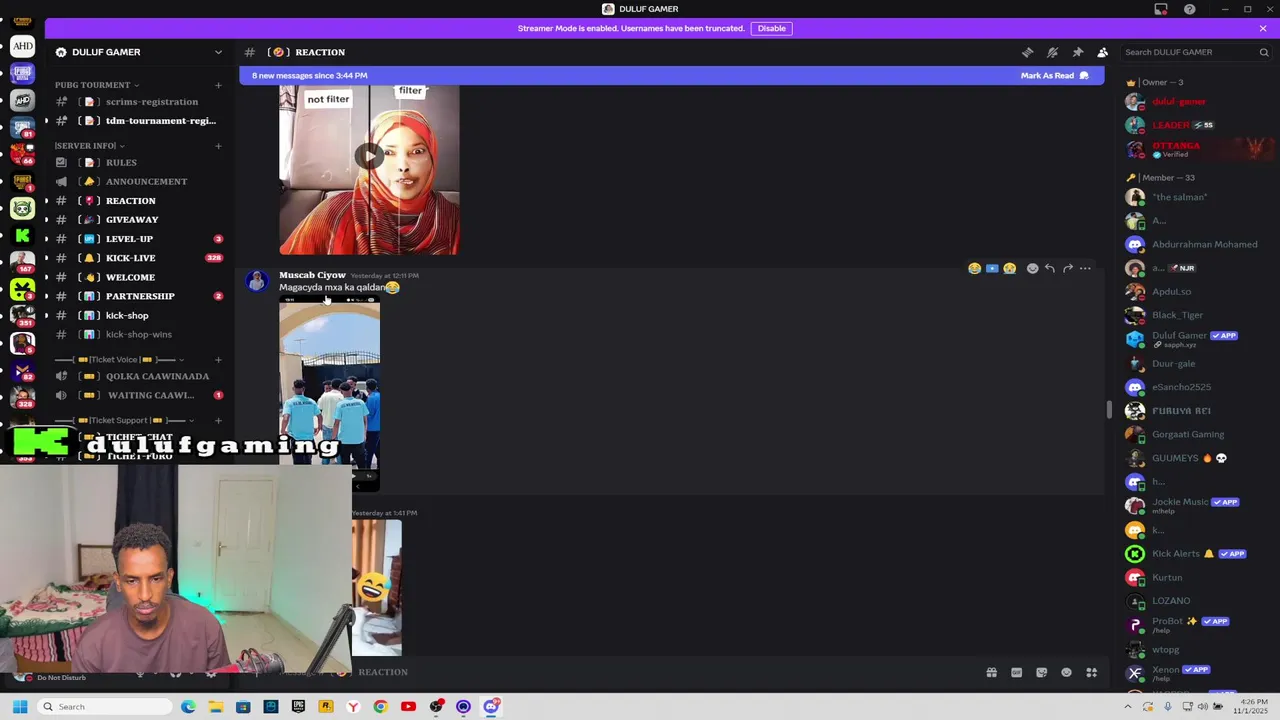Dismiss the Streamer Mode banner
The image size is (1280, 720).
tap(1263, 28)
